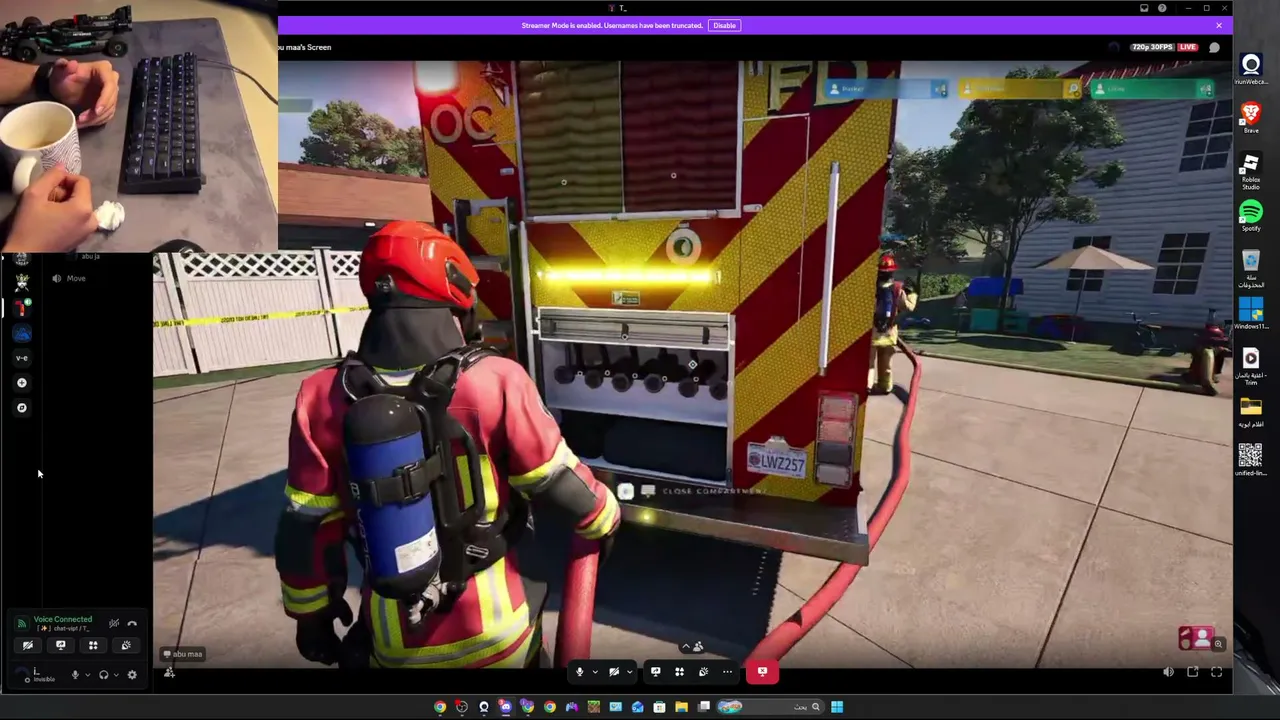Image resolution: width=1280 pixels, height=720 pixels.
Task: Open the Recycle Bin on the desktop
Action: pyautogui.click(x=1251, y=269)
